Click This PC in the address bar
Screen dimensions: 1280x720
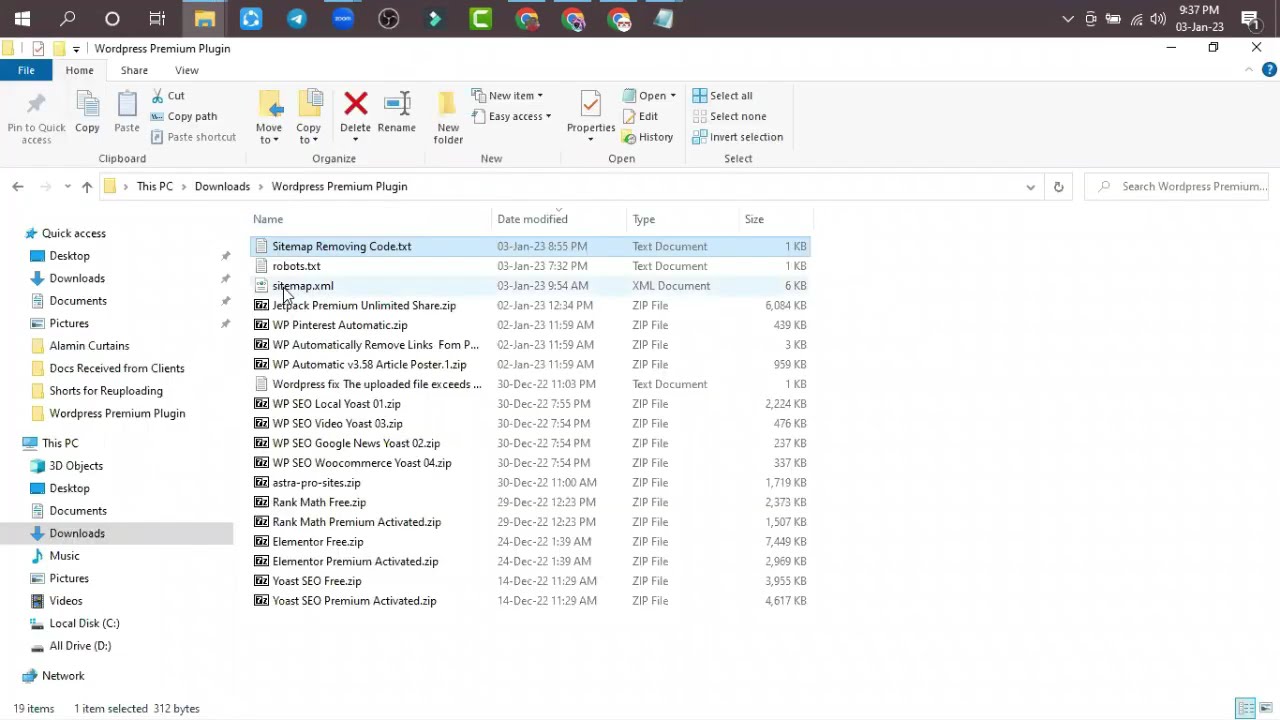coord(155,186)
